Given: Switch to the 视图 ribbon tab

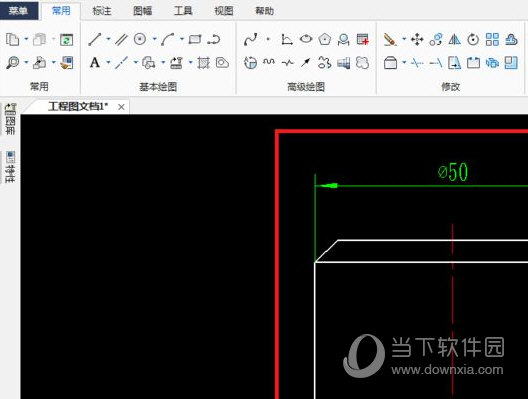Looking at the screenshot, I should 224,11.
